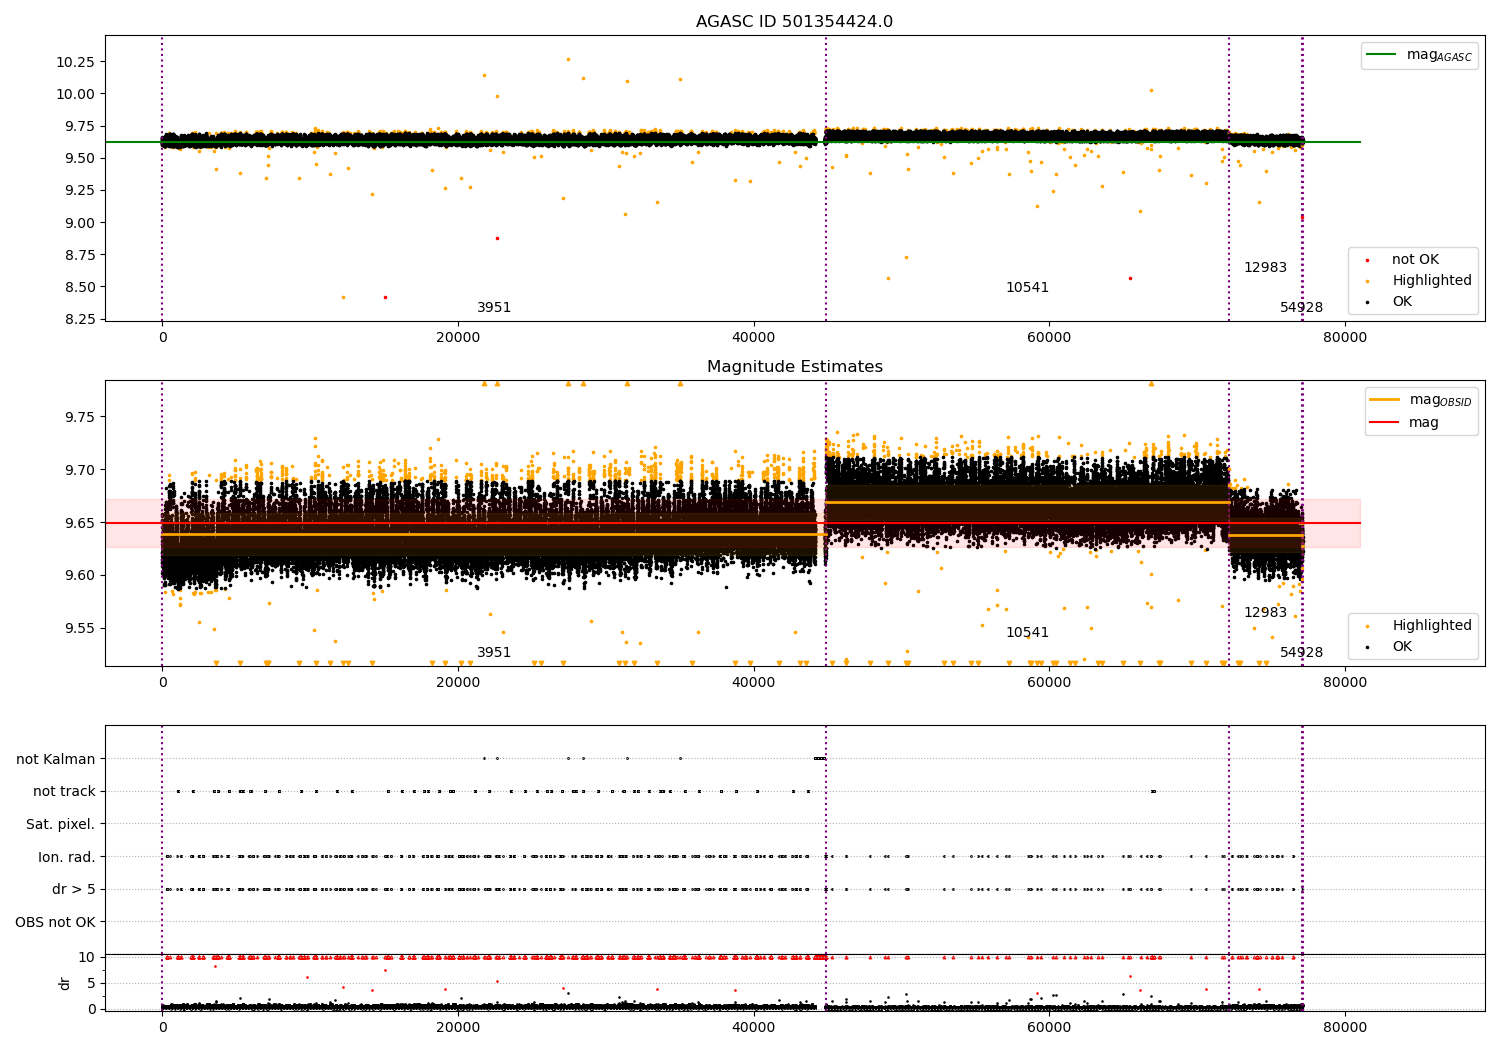Click the 9.55 tick in Magnitude Estimates
This screenshot has height=1050, width=1500.
pos(79,628)
